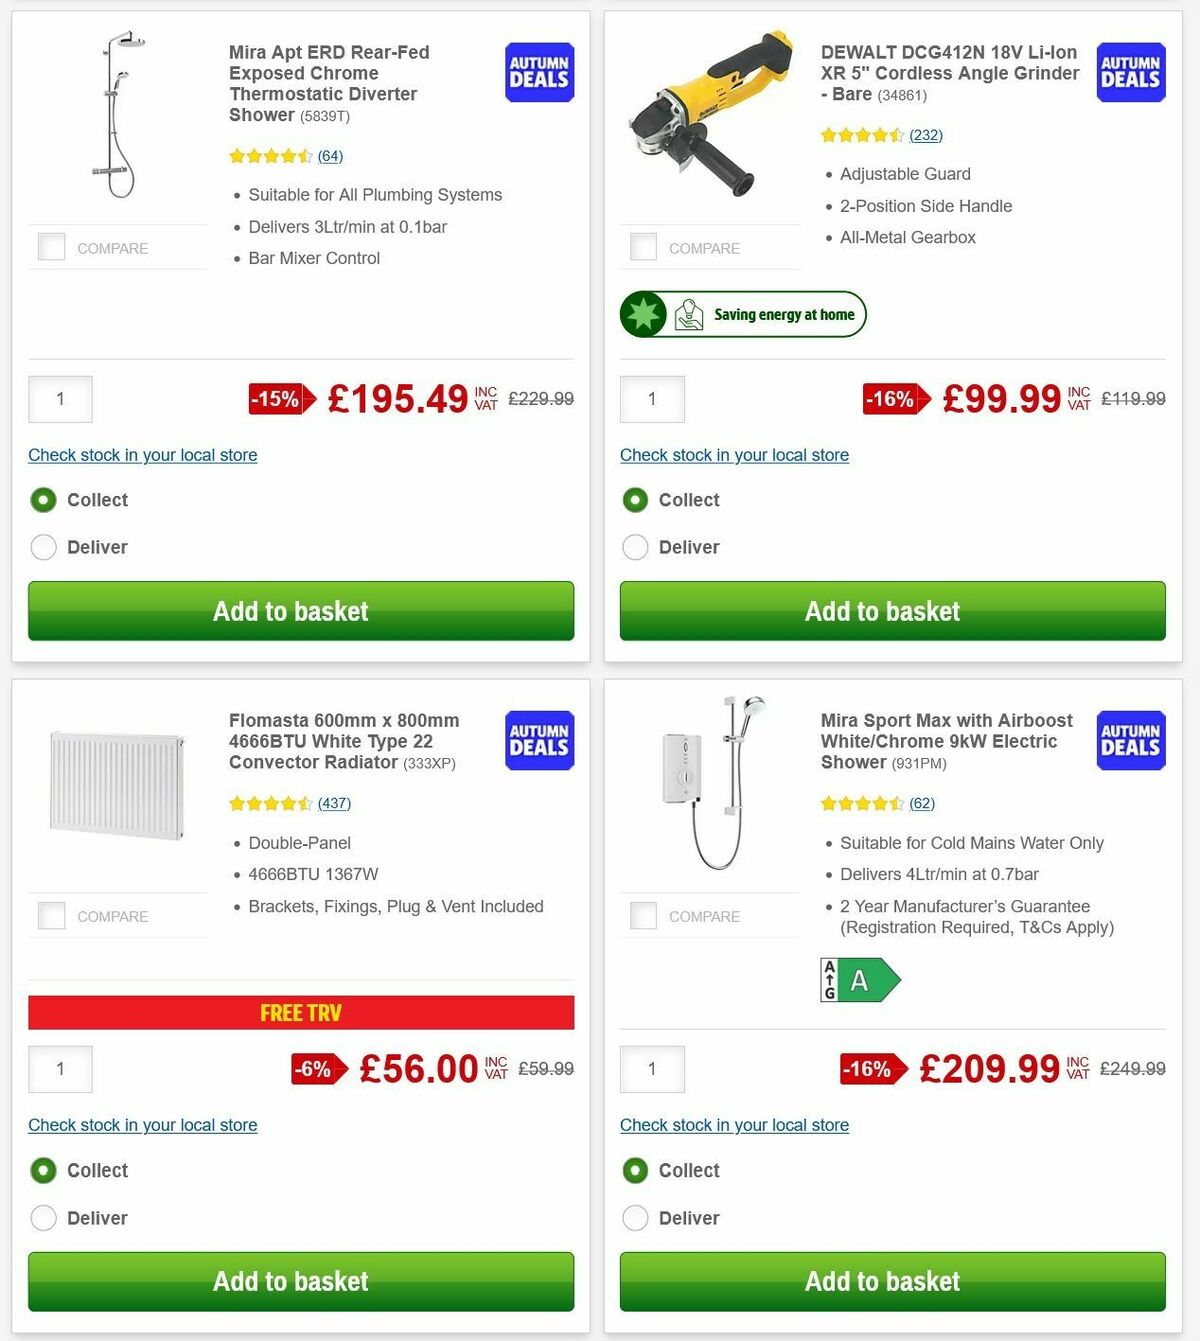The width and height of the screenshot is (1200, 1341).
Task: Add the Flomasta radiator to basket
Action: point(290,1281)
